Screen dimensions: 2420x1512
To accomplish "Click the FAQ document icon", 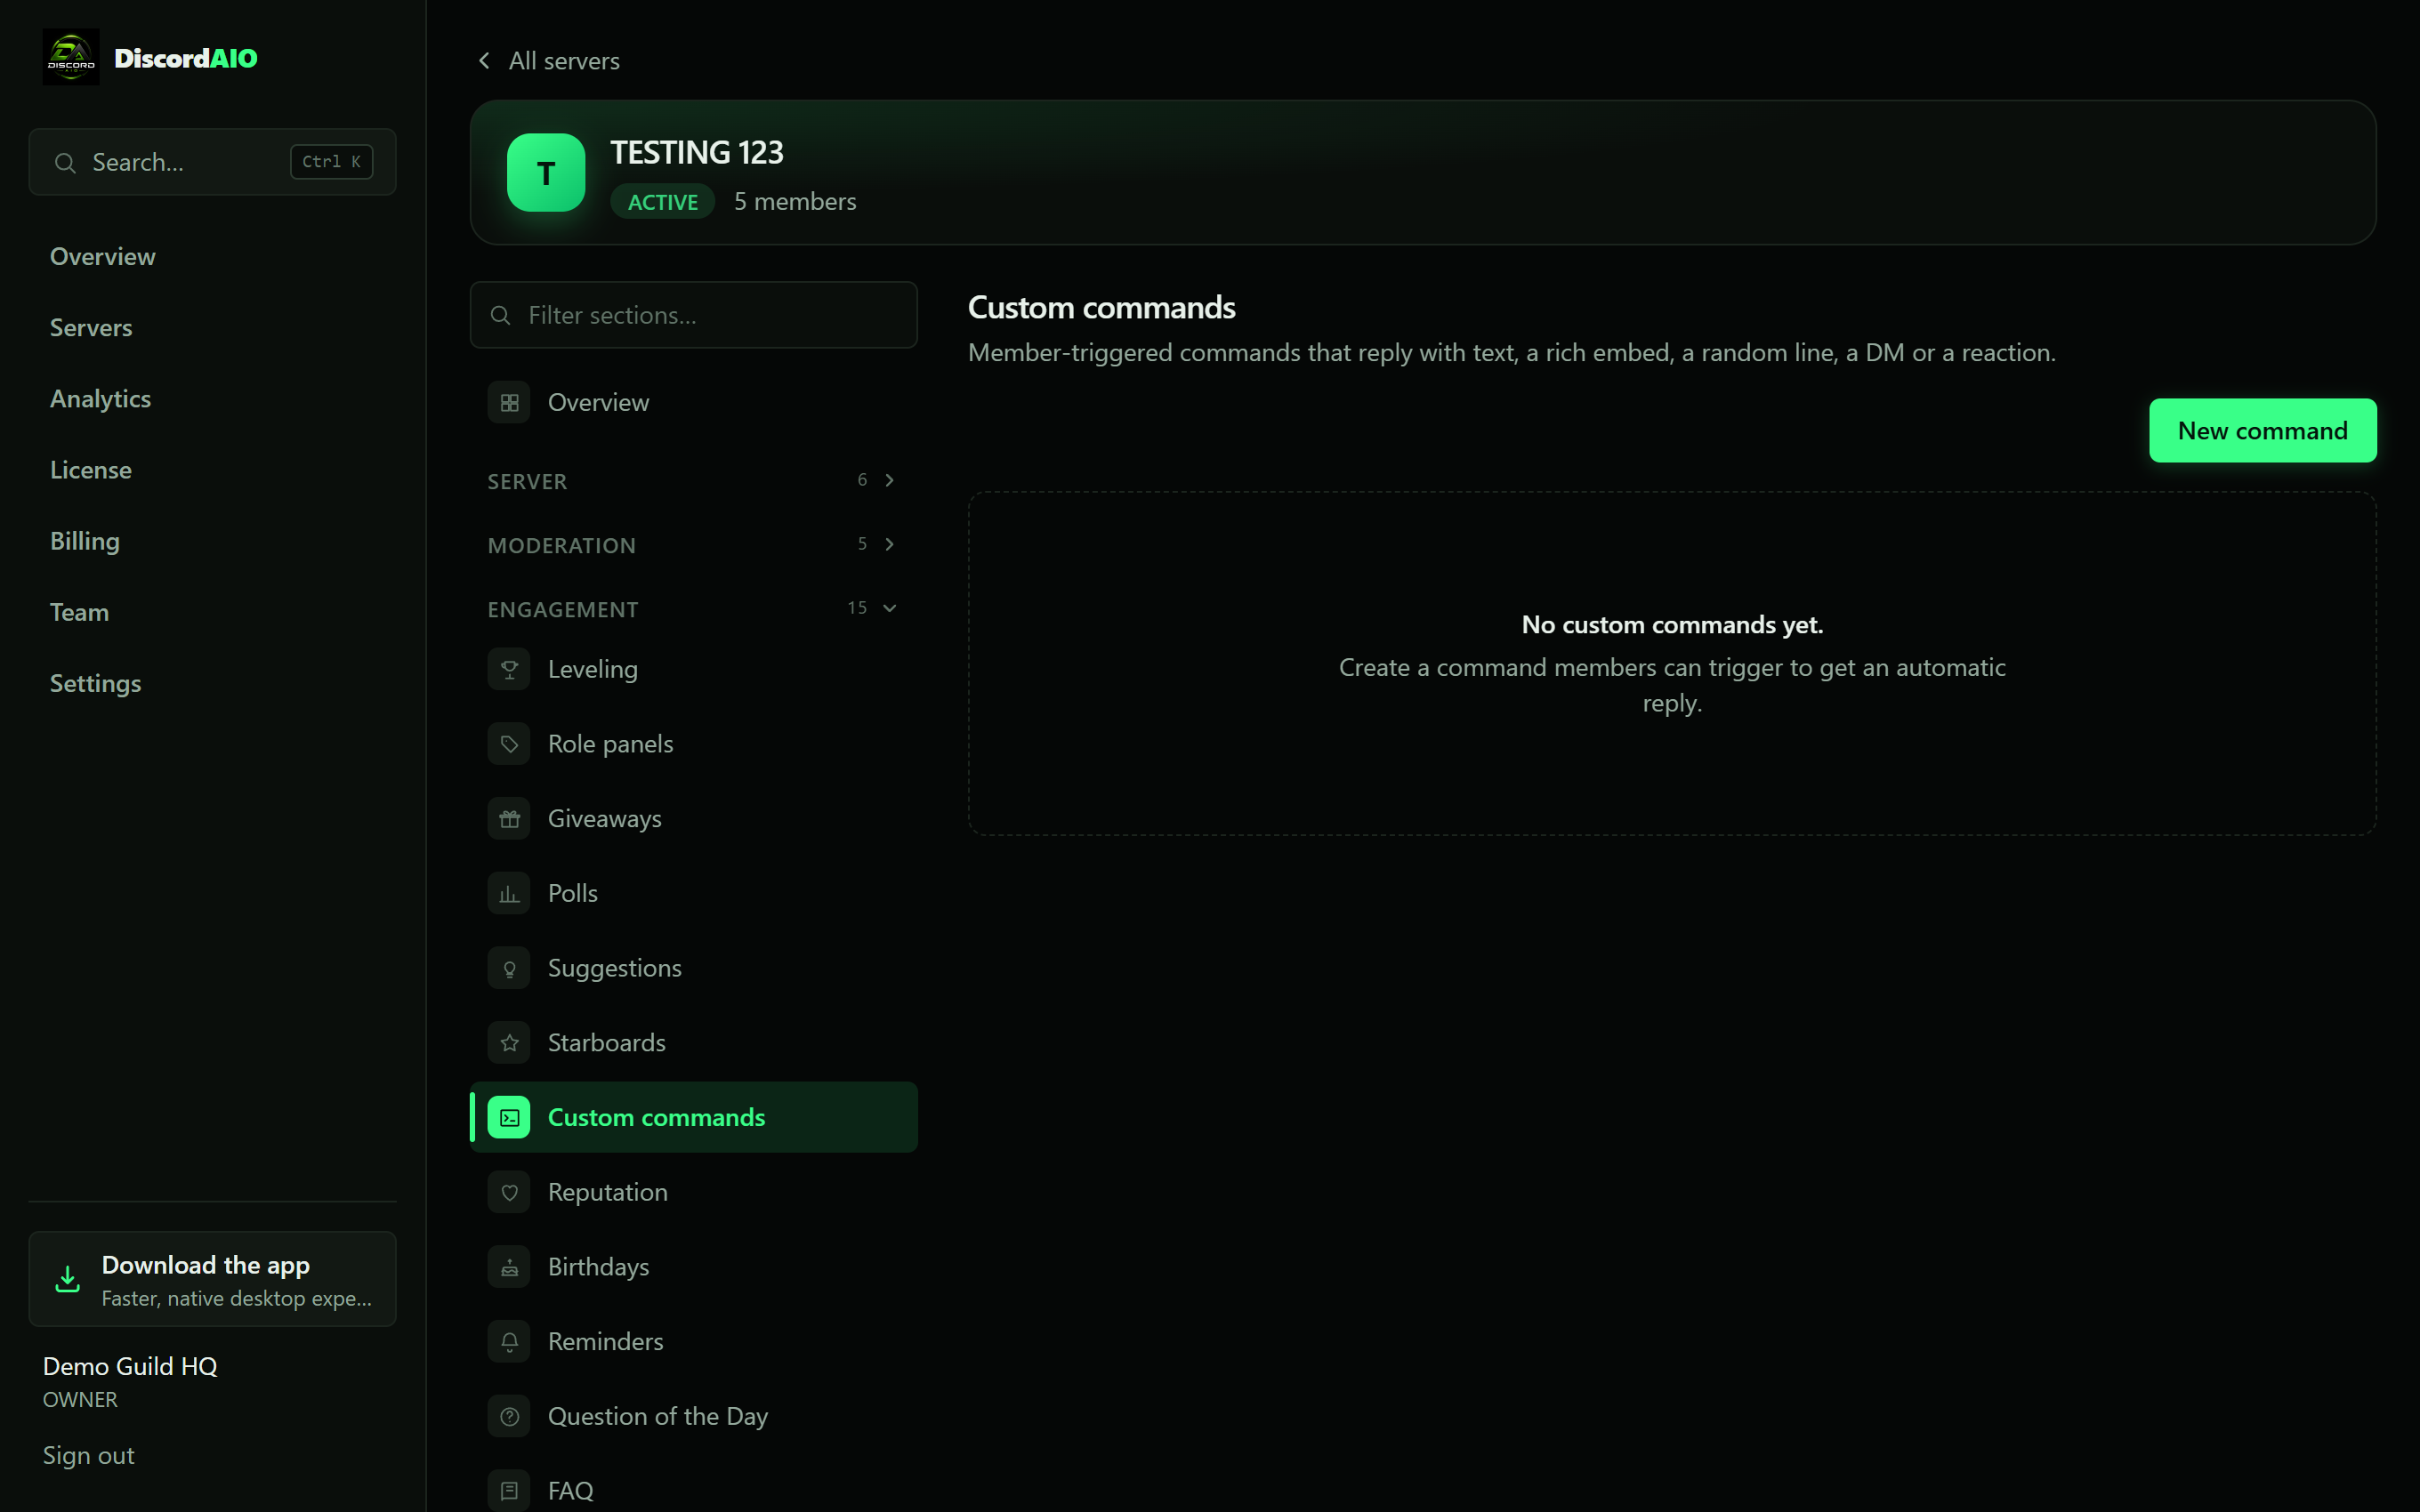I will point(509,1491).
